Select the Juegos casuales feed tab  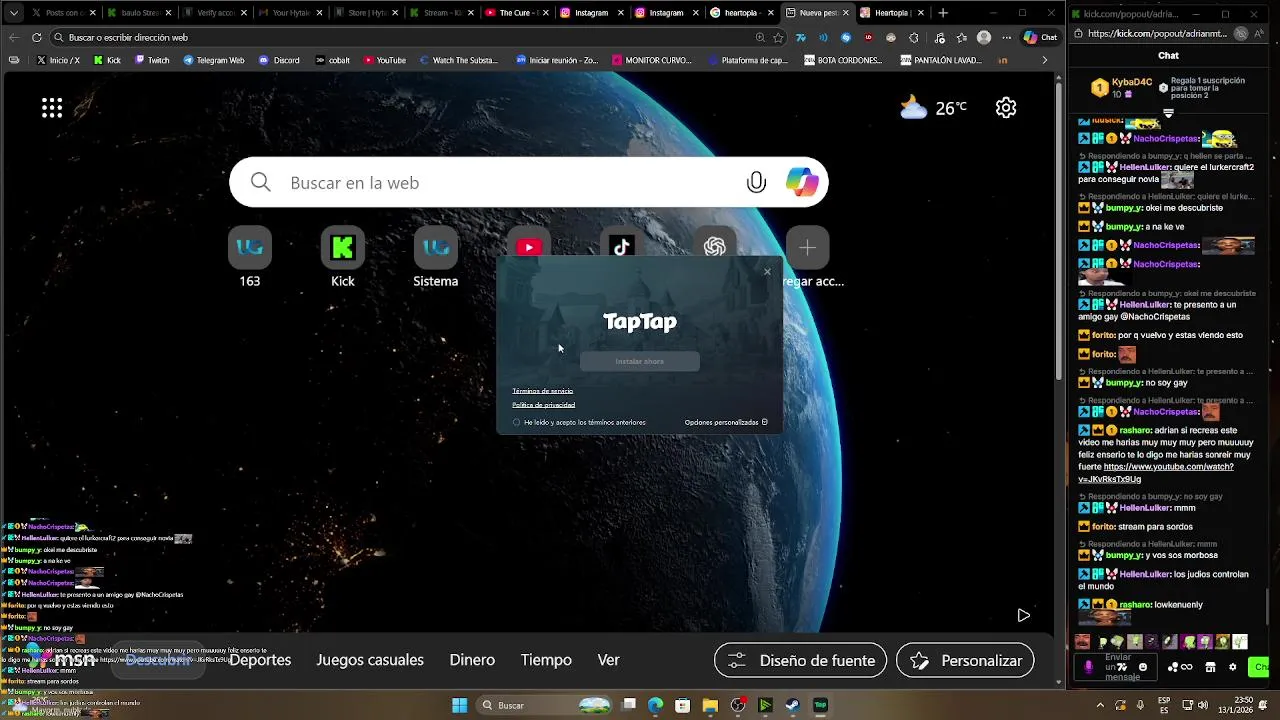coord(370,660)
